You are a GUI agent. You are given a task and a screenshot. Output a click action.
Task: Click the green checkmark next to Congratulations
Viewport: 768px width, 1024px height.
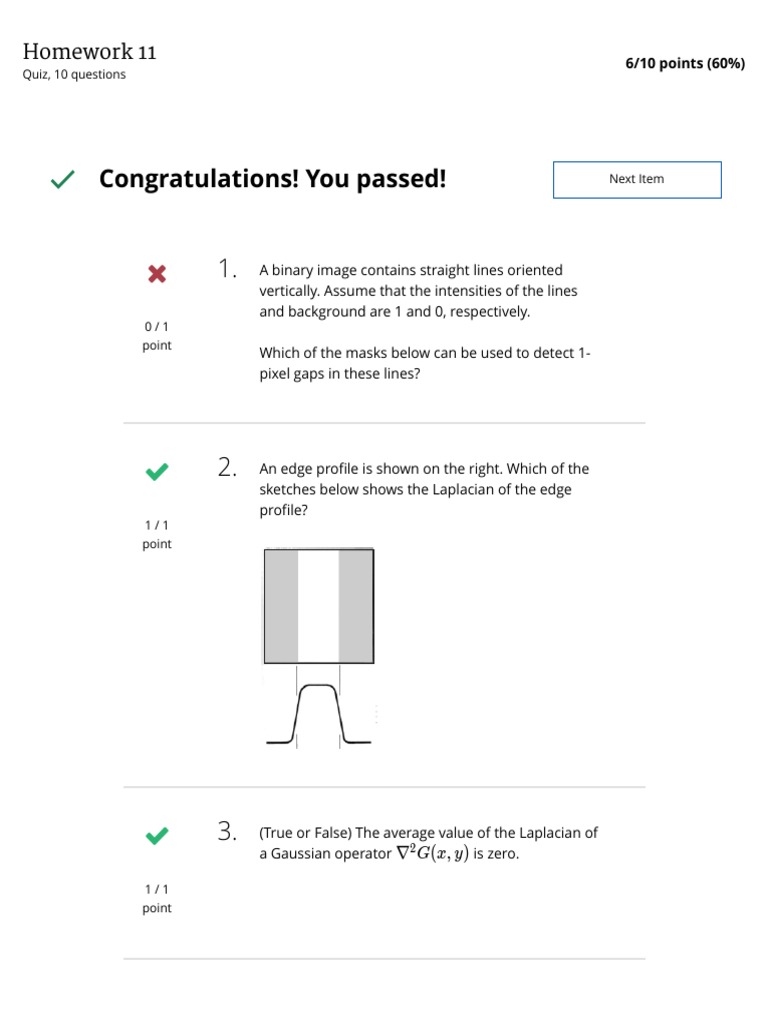click(x=62, y=180)
